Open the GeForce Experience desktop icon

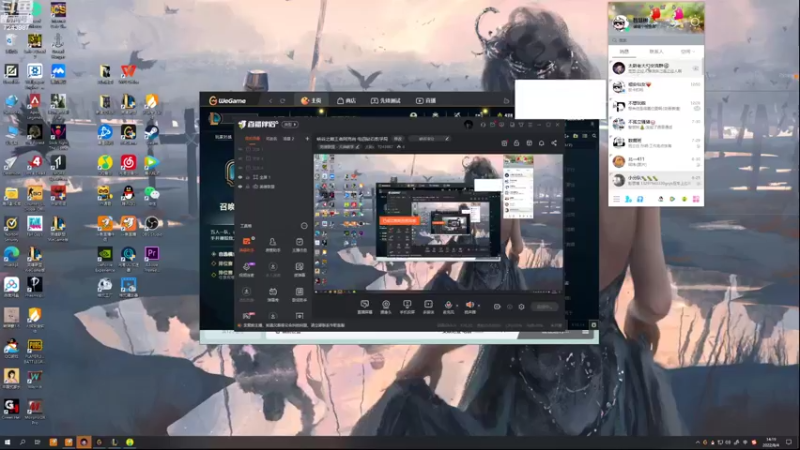pos(105,254)
